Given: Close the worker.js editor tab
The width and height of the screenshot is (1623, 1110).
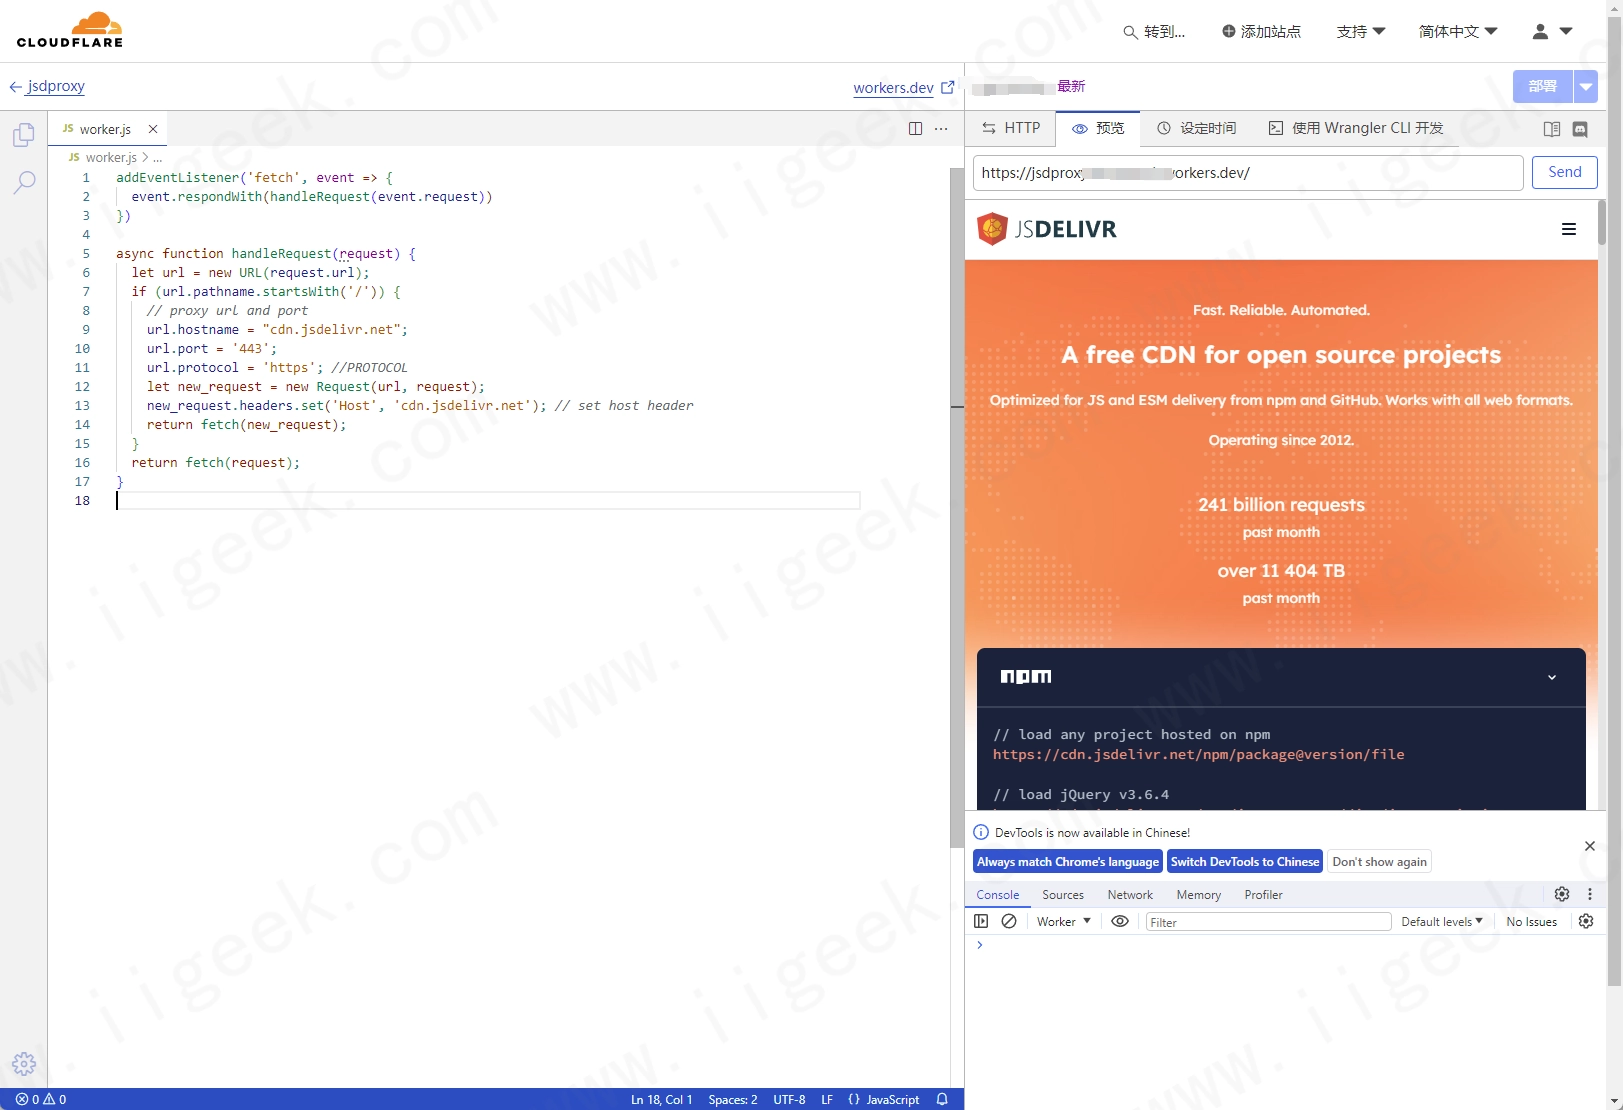Looking at the screenshot, I should (153, 129).
